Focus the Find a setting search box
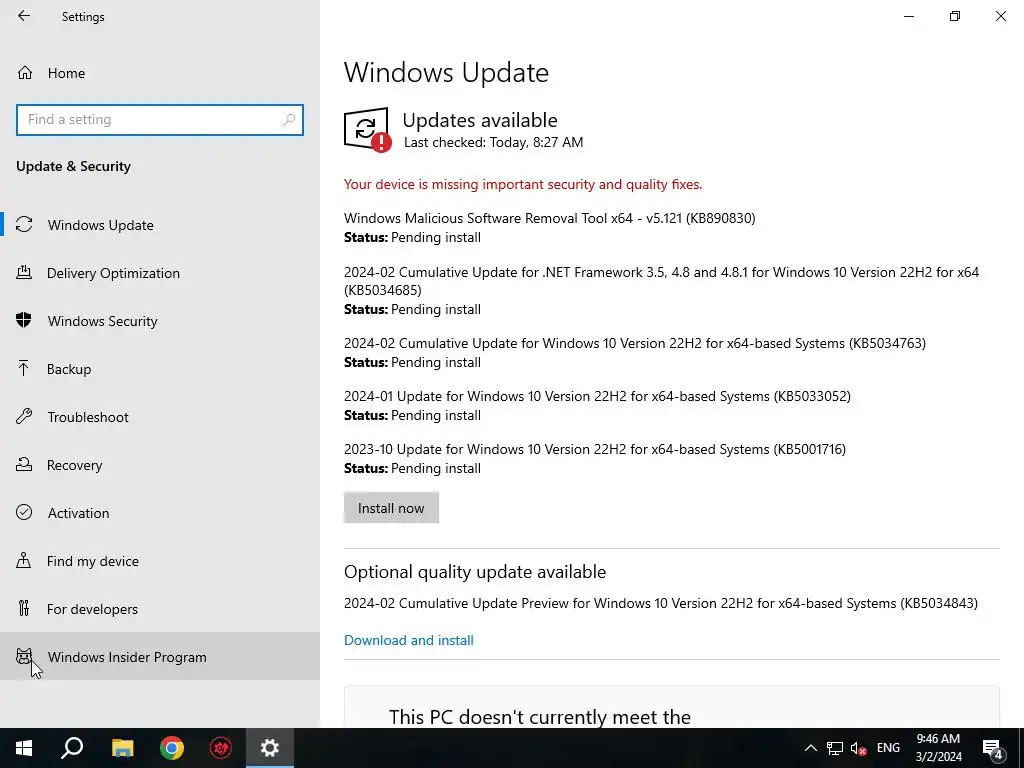Image resolution: width=1024 pixels, height=768 pixels. click(160, 120)
